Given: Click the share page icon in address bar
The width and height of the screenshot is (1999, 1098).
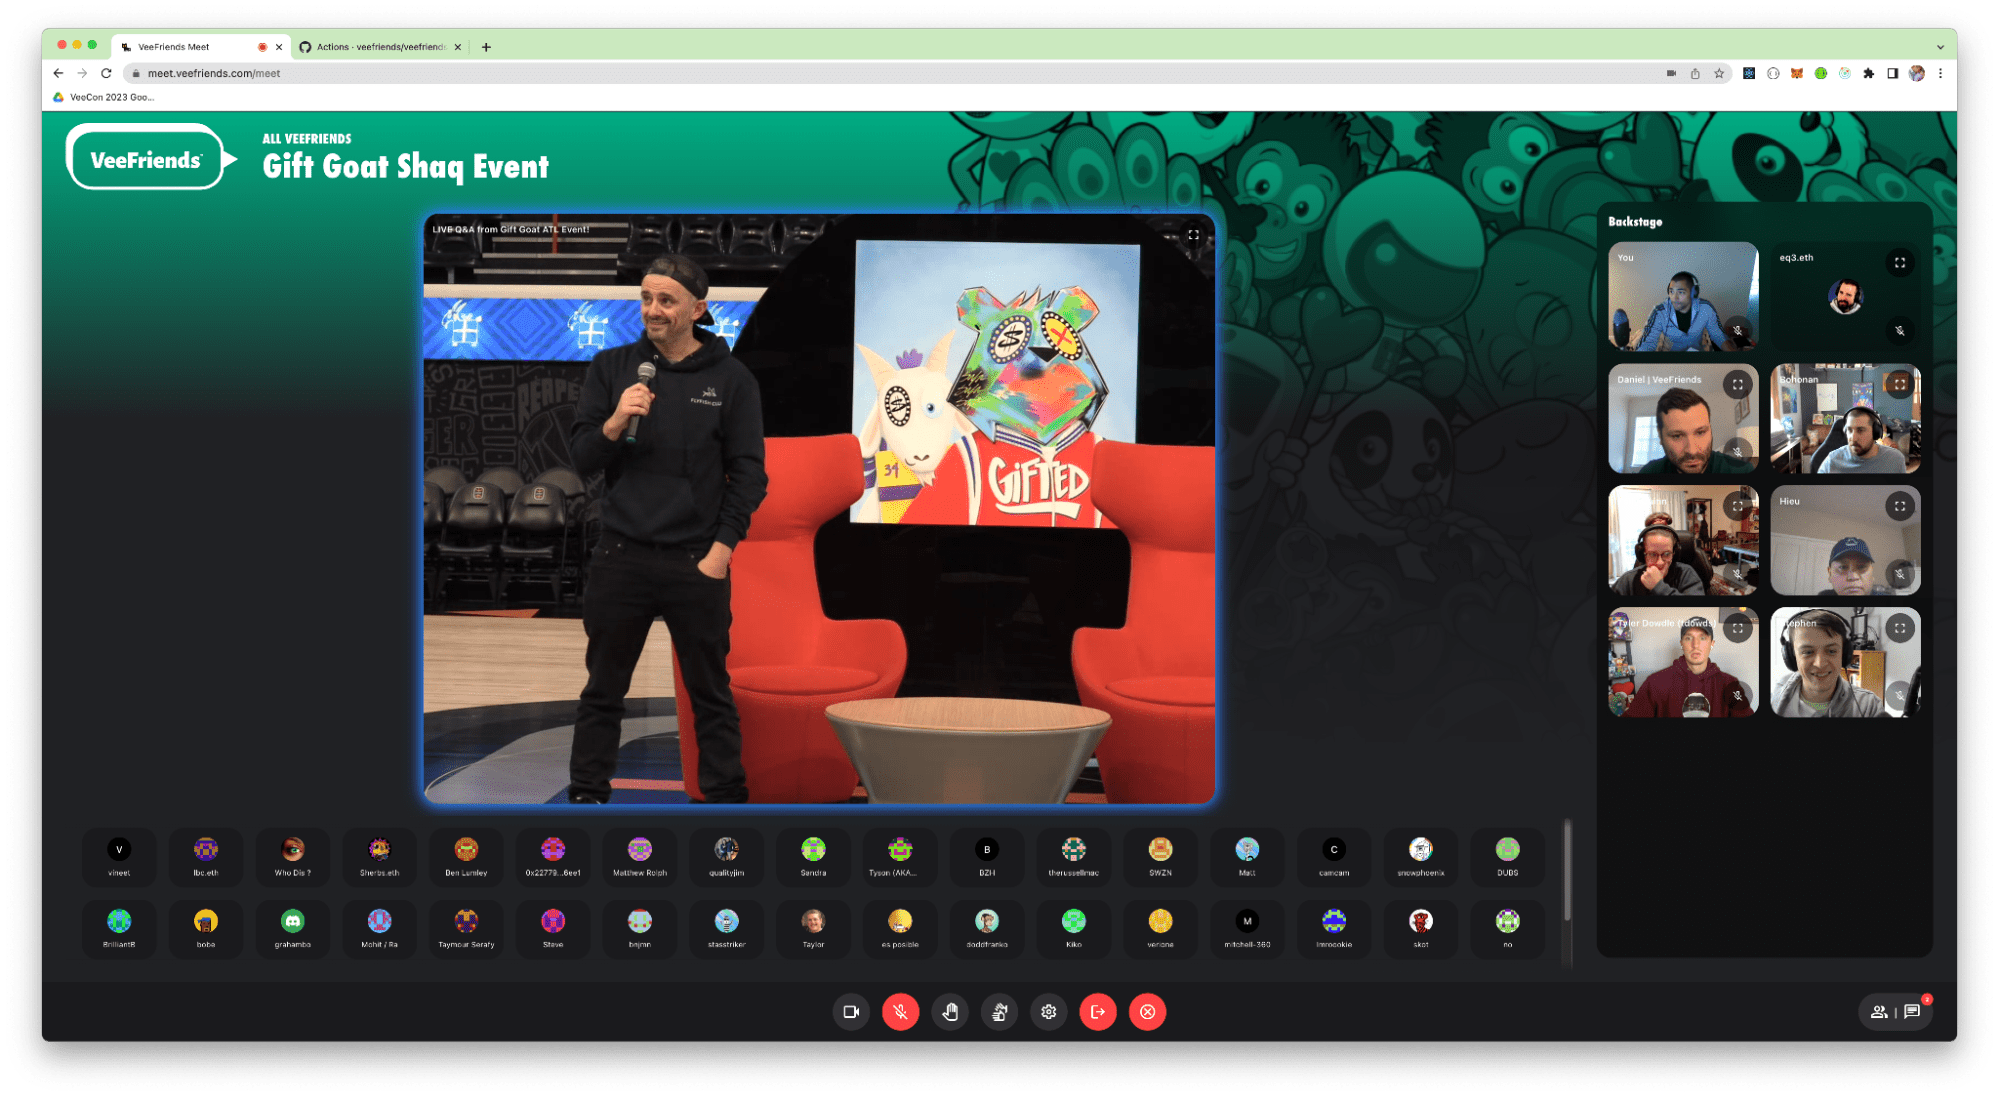Looking at the screenshot, I should pos(1695,73).
